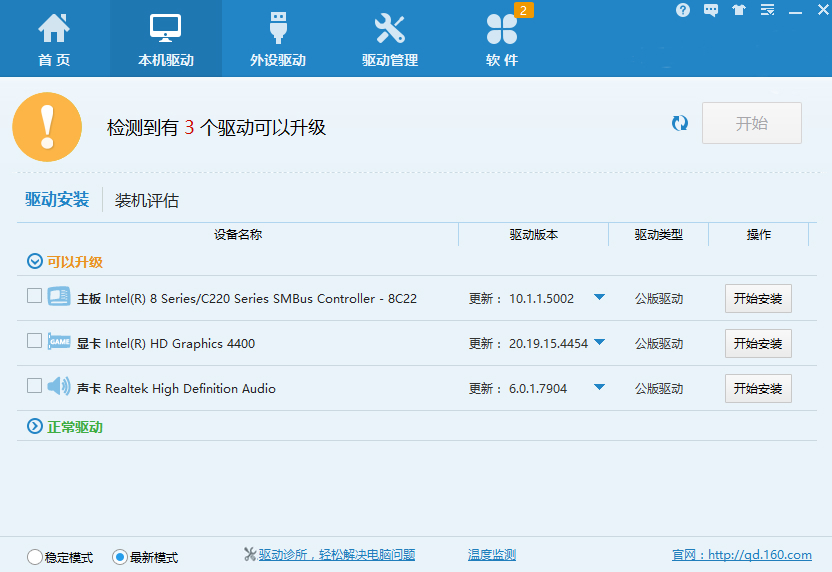Open the main menu list icon
Image resolution: width=832 pixels, height=572 pixels.
[767, 10]
